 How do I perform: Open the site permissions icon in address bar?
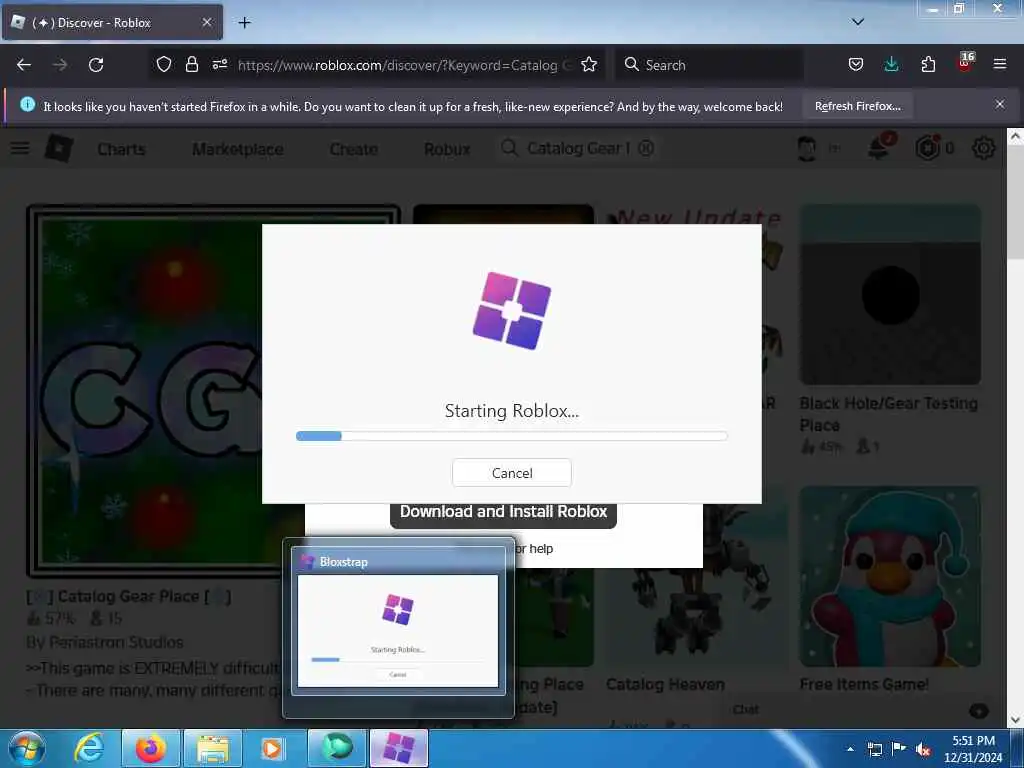click(x=220, y=65)
